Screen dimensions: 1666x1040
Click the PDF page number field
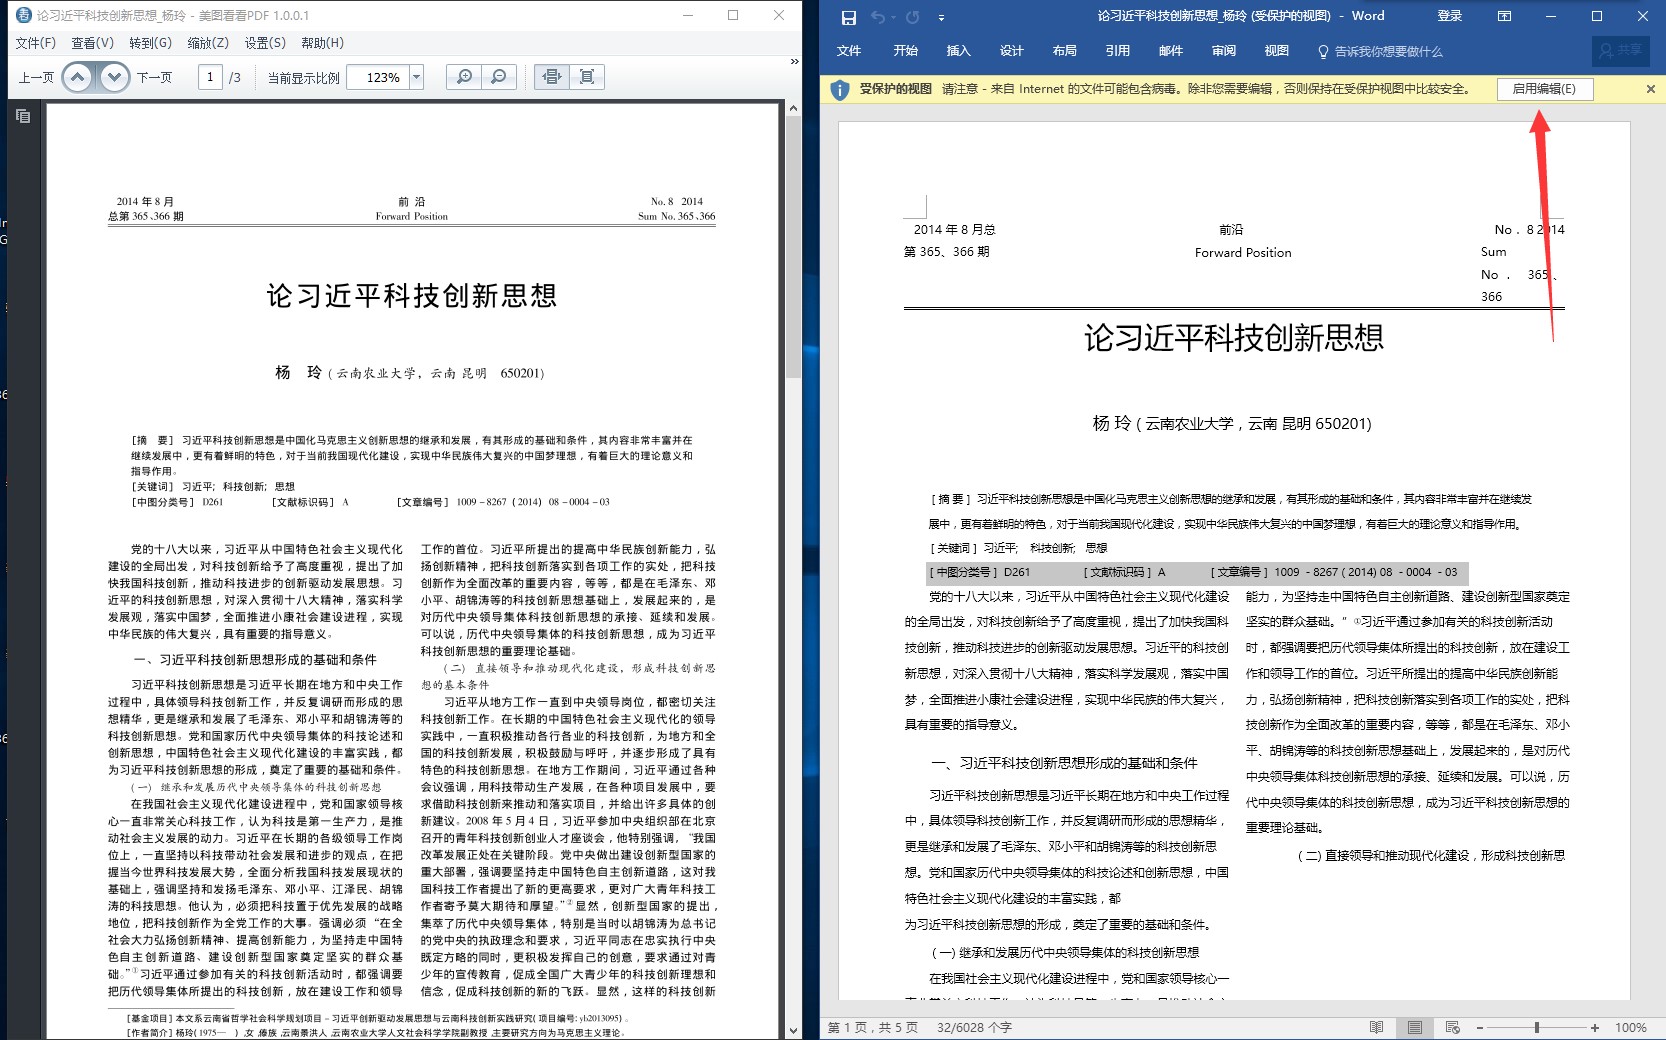click(x=210, y=77)
